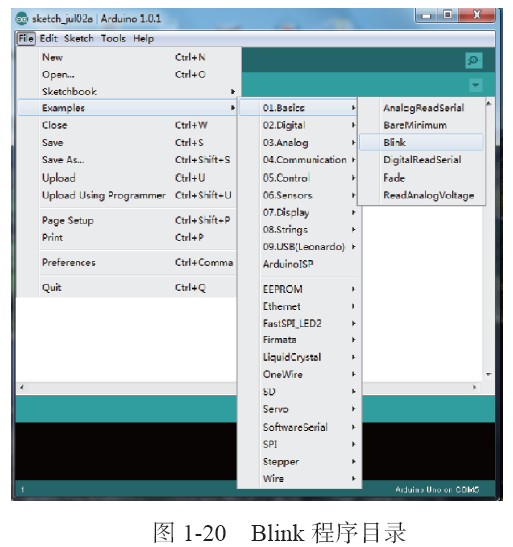Expand the 02.Digital examples submenu
This screenshot has width=513, height=547.
[299, 125]
